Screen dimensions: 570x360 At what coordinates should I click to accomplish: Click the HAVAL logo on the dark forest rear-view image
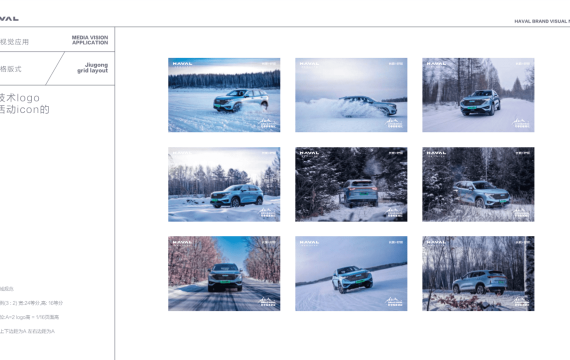pyautogui.click(x=309, y=153)
